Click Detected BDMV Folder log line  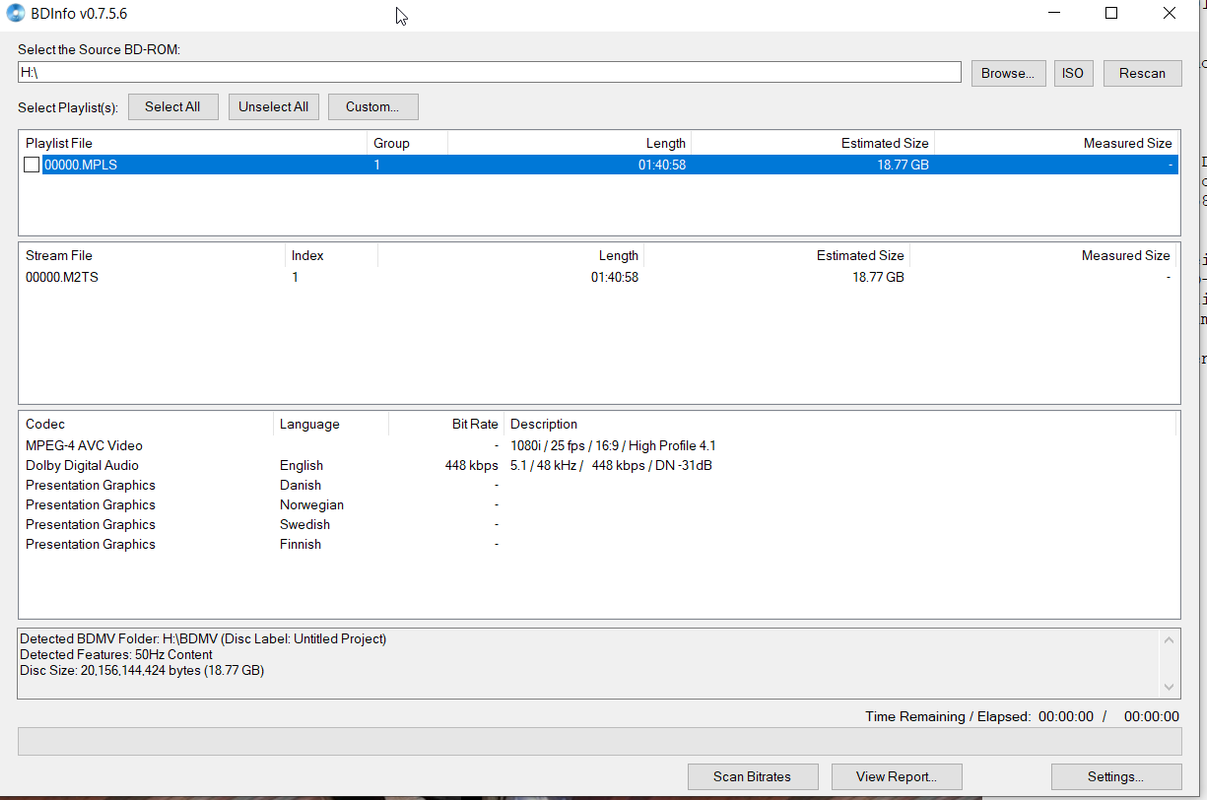click(x=203, y=639)
